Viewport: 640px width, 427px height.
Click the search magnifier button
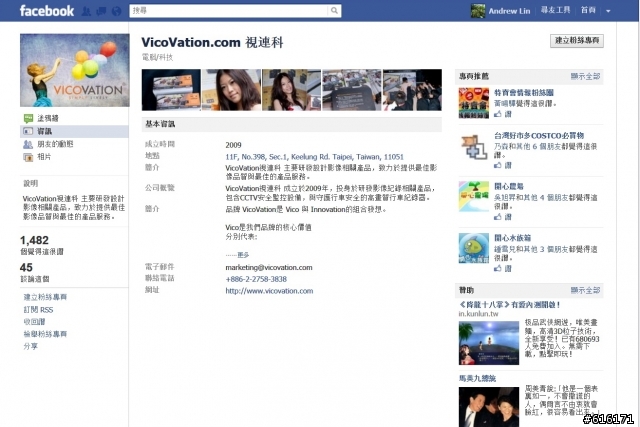click(x=334, y=11)
